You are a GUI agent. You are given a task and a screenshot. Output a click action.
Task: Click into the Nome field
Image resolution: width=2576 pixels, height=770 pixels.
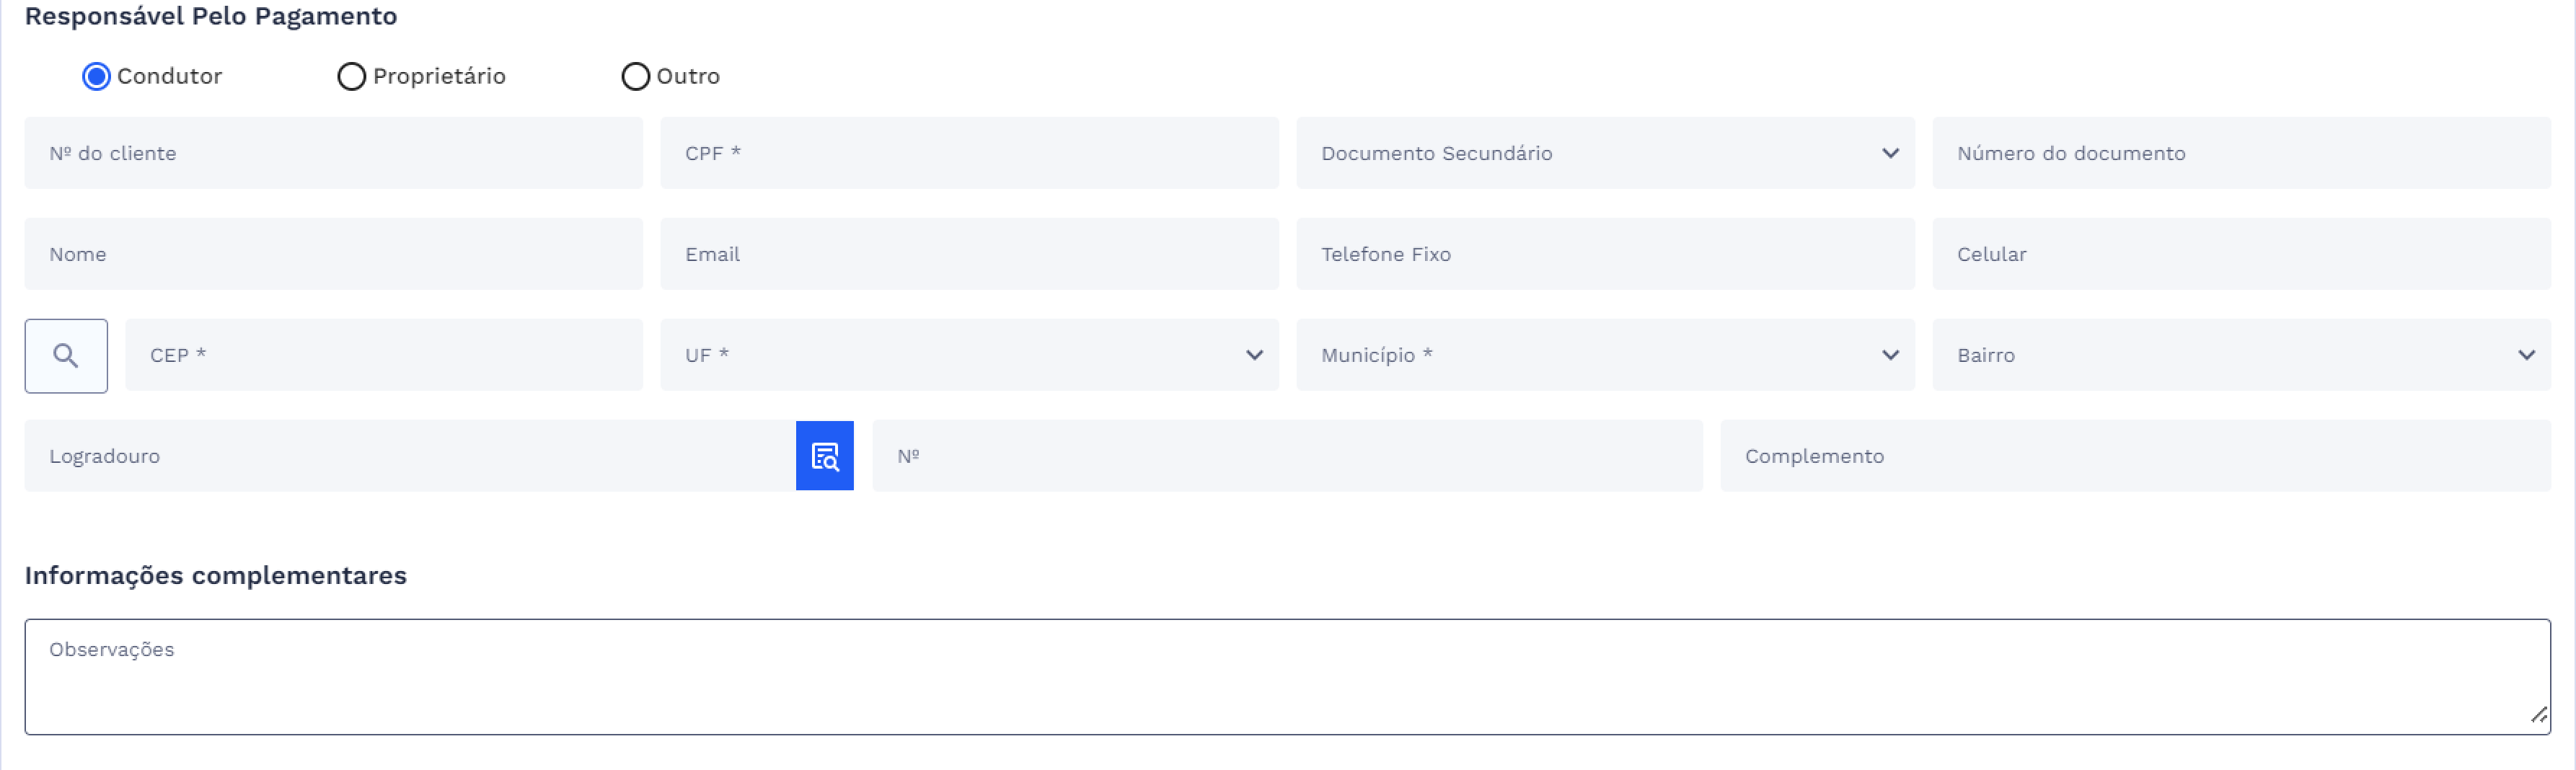pos(333,254)
